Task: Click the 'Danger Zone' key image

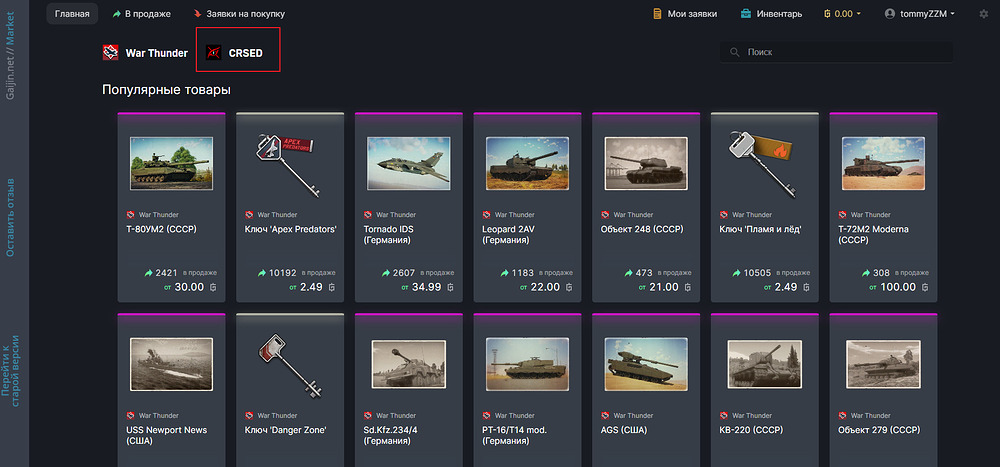Action: pyautogui.click(x=290, y=366)
